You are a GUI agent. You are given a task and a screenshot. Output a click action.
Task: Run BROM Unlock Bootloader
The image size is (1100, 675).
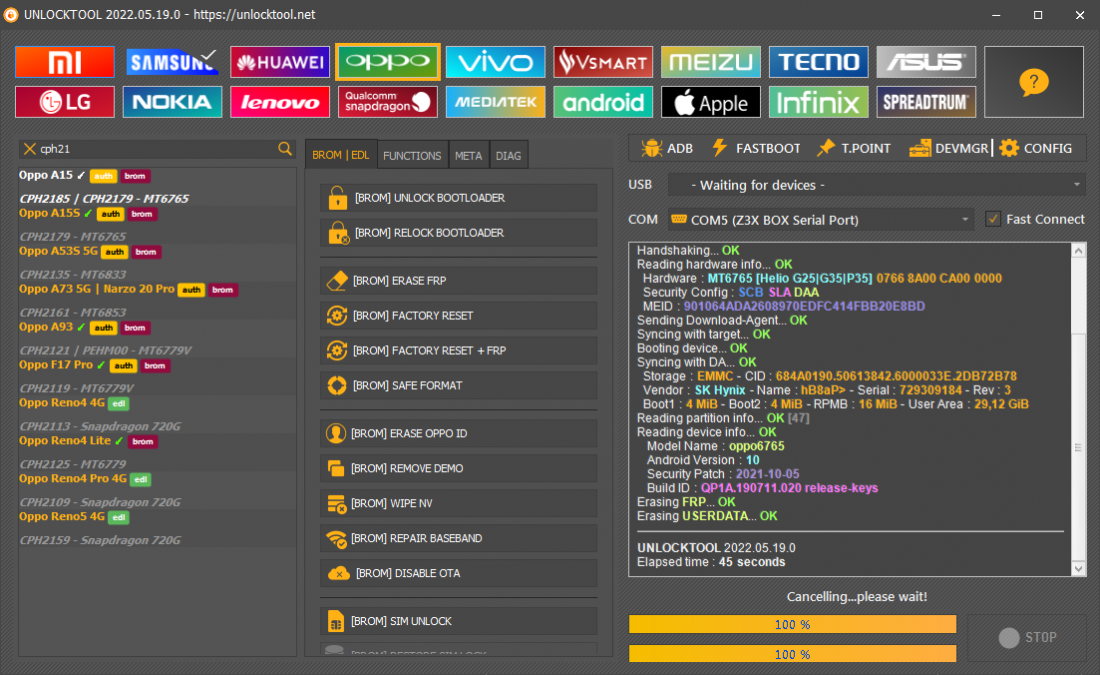pyautogui.click(x=459, y=198)
